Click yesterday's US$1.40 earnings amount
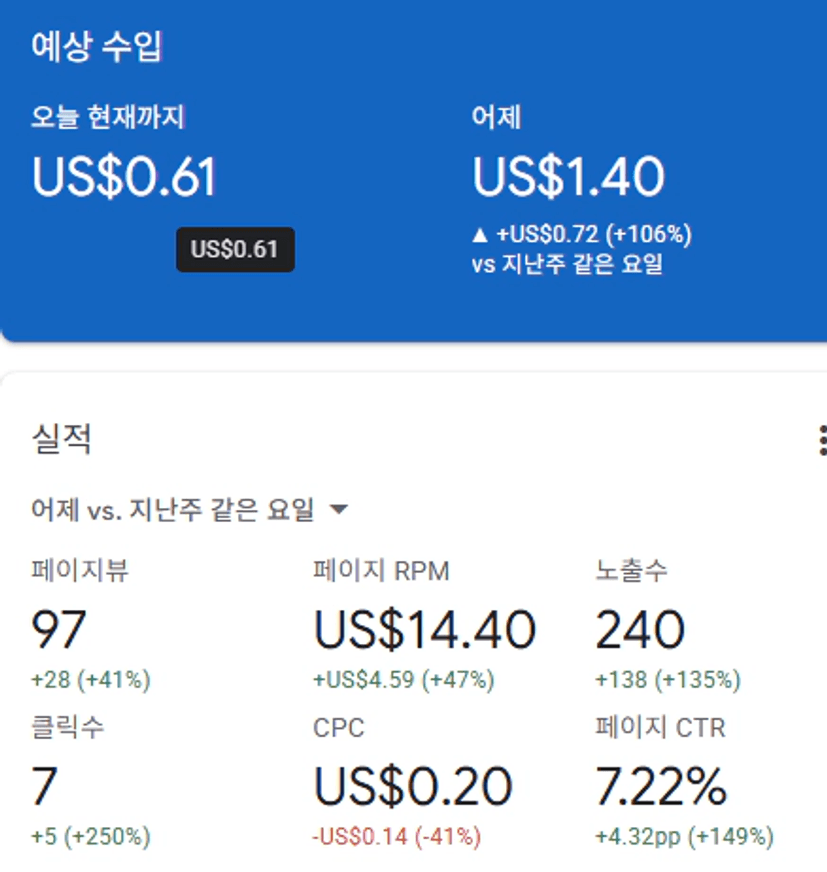827x872 pixels. 568,177
